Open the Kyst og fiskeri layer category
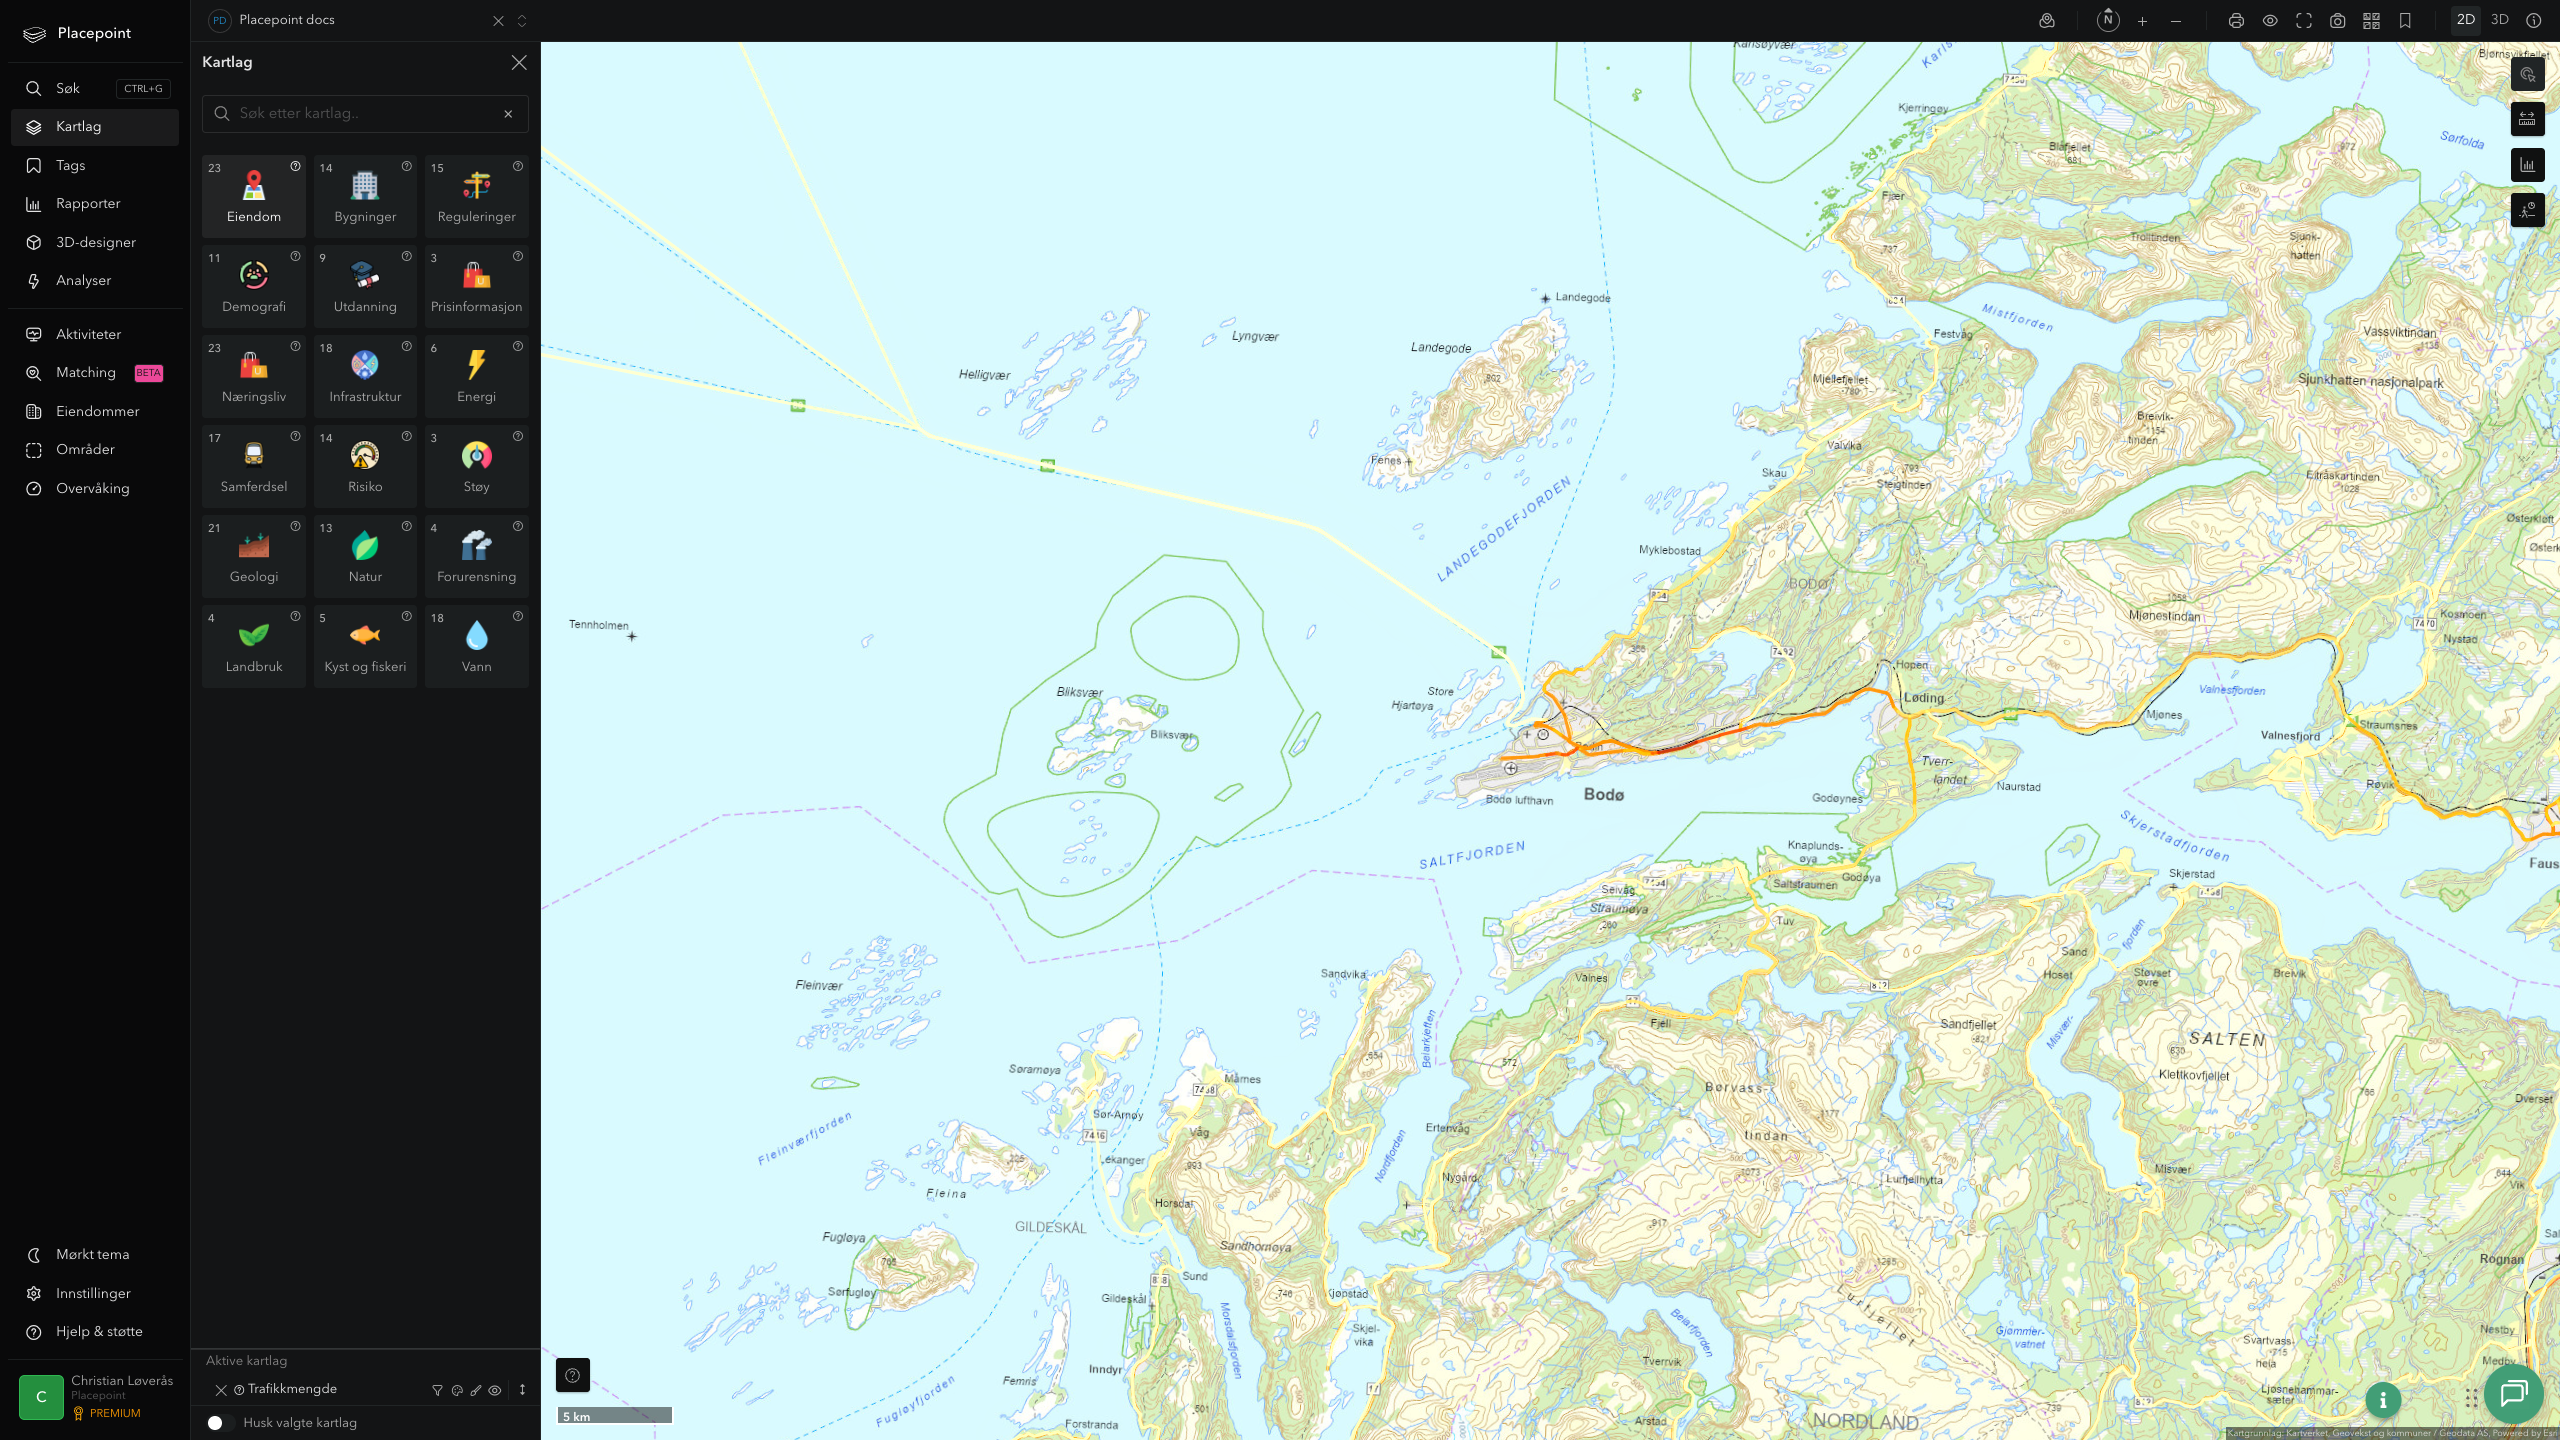The height and width of the screenshot is (1440, 2560). tap(365, 646)
